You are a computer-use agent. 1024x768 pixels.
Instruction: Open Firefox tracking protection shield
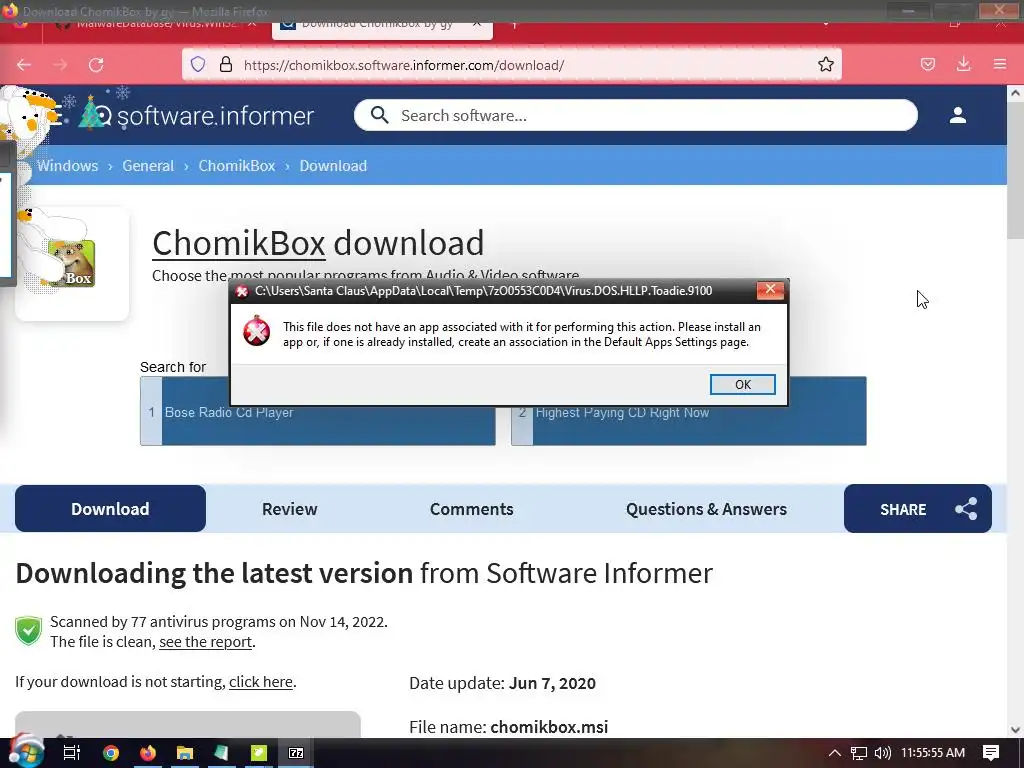(x=198, y=64)
